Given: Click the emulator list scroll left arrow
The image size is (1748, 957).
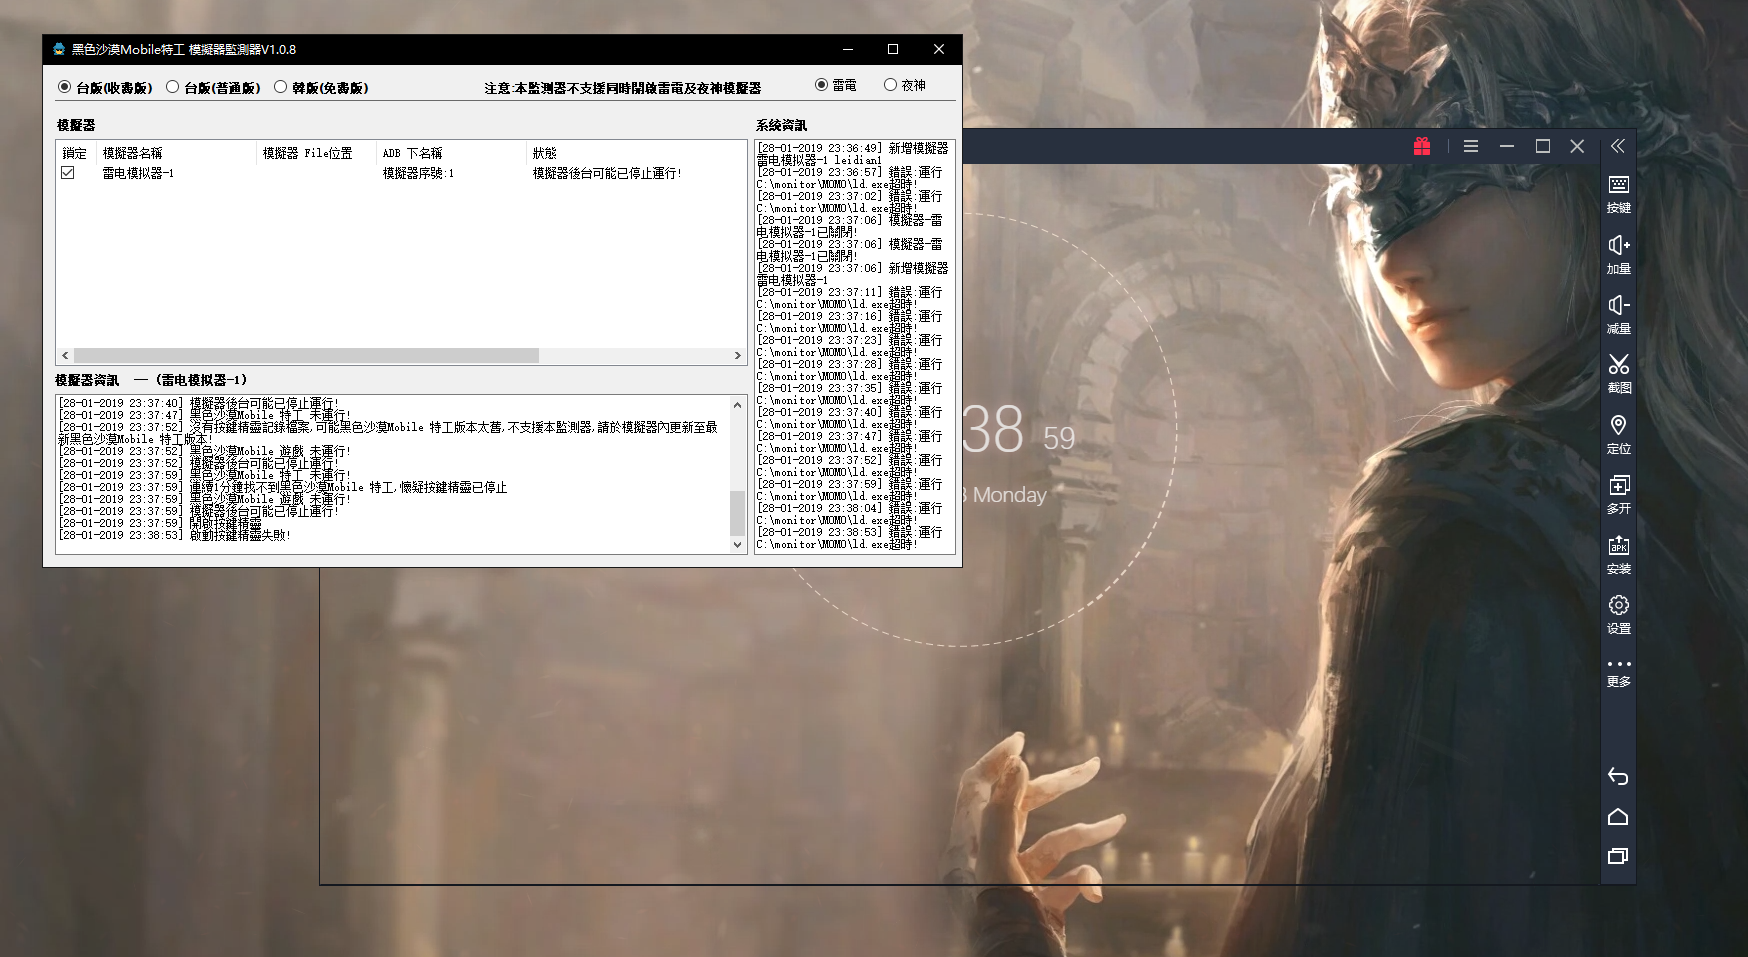Looking at the screenshot, I should pos(65,355).
